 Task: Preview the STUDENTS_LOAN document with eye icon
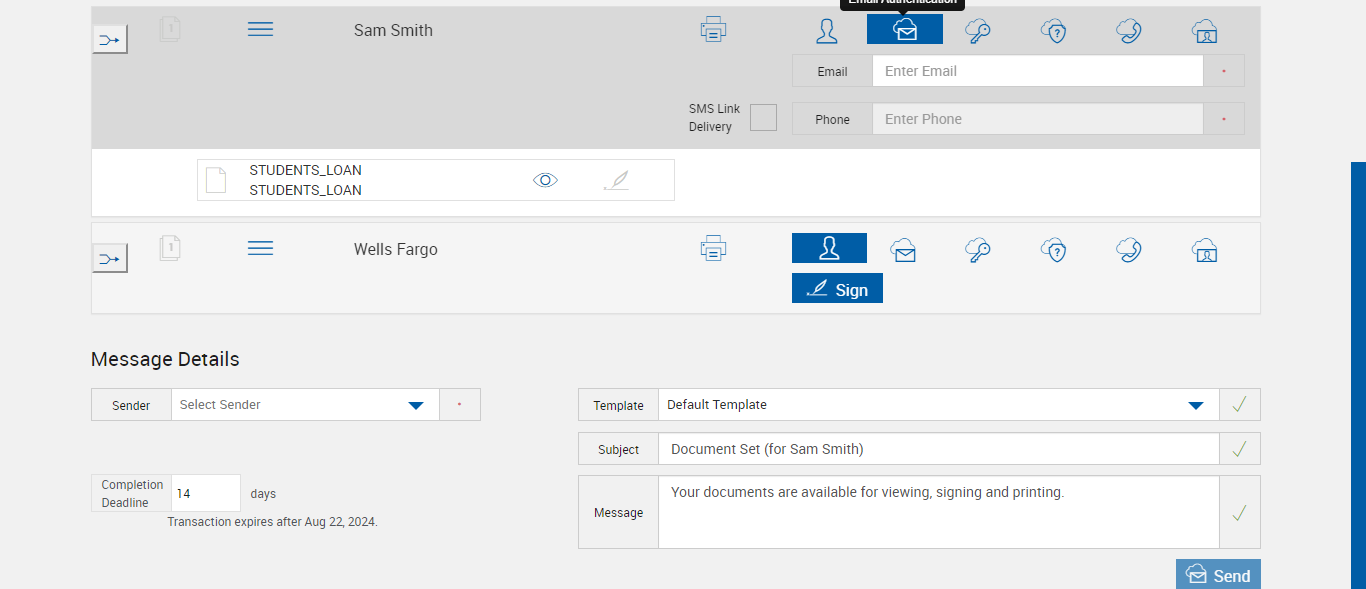545,180
